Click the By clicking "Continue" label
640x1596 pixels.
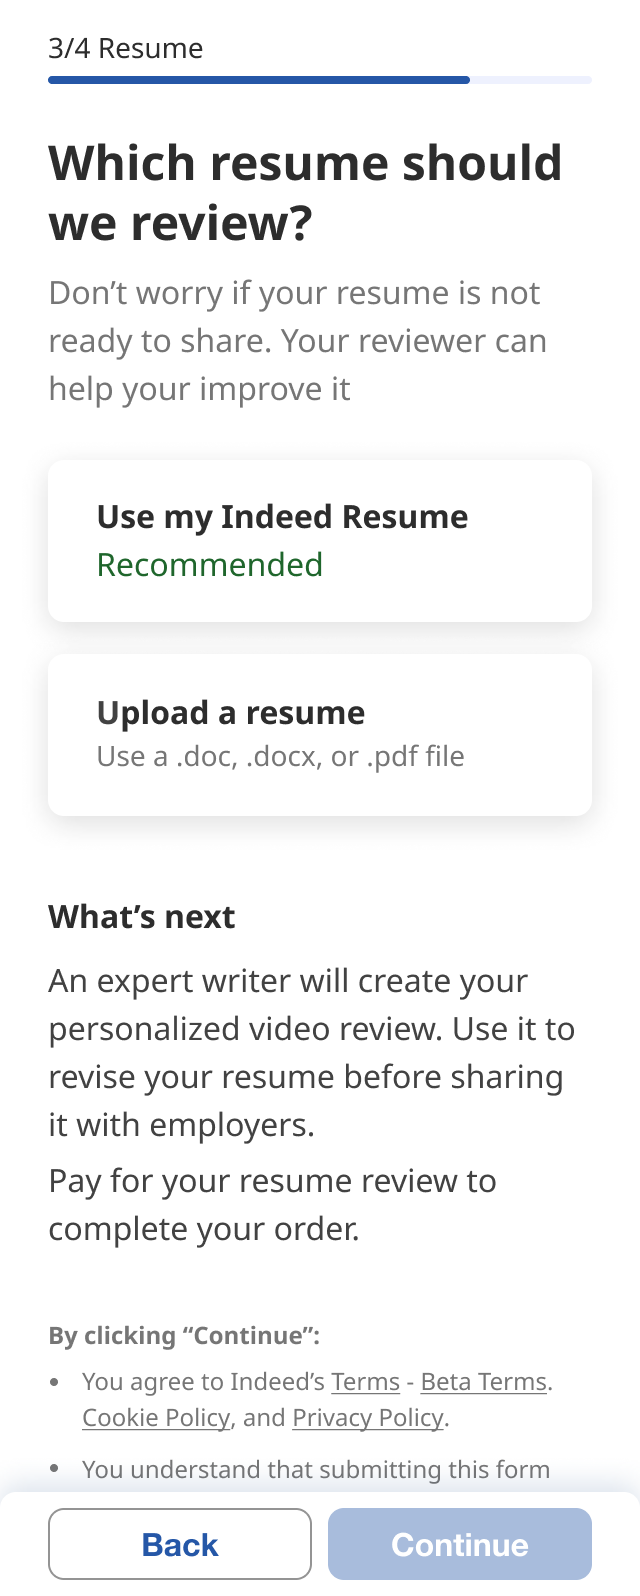pos(184,1336)
